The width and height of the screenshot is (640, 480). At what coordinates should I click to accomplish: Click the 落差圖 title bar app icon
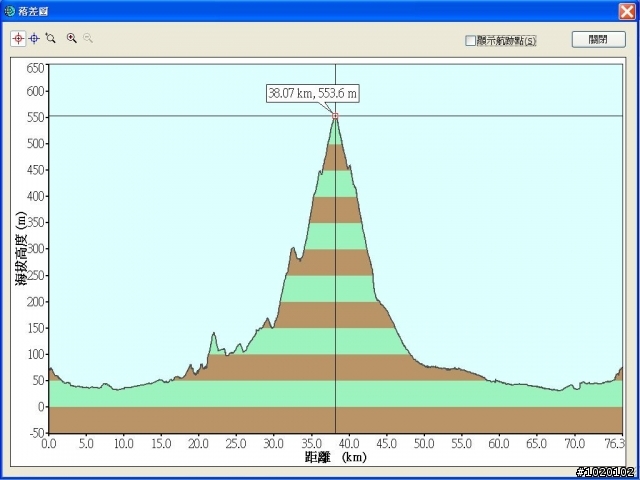(9, 11)
